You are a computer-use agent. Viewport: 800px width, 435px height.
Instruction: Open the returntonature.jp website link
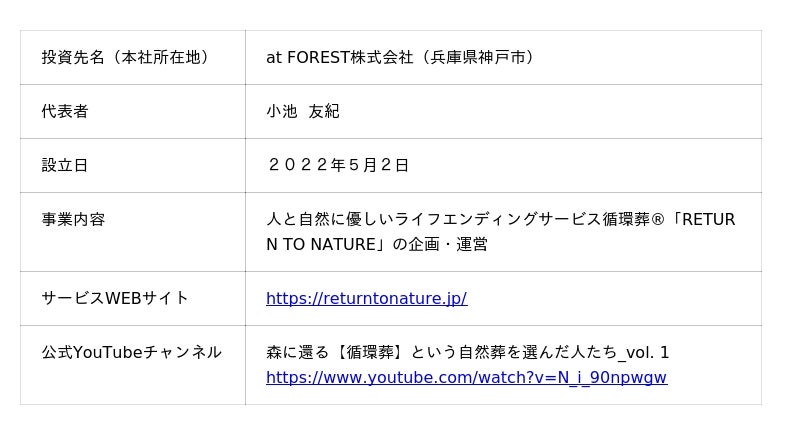click(366, 298)
